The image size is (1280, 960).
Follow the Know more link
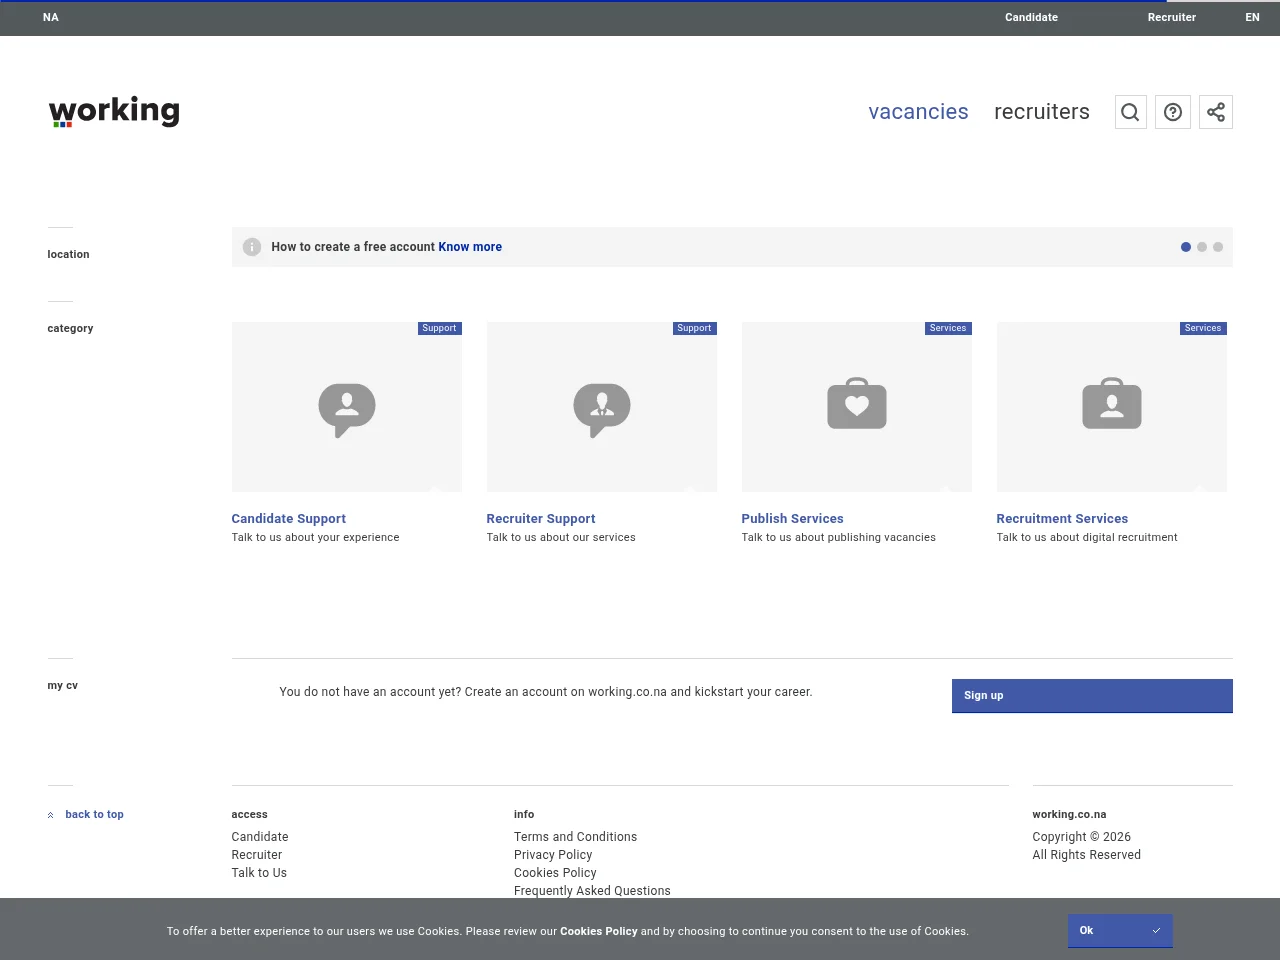tap(470, 247)
